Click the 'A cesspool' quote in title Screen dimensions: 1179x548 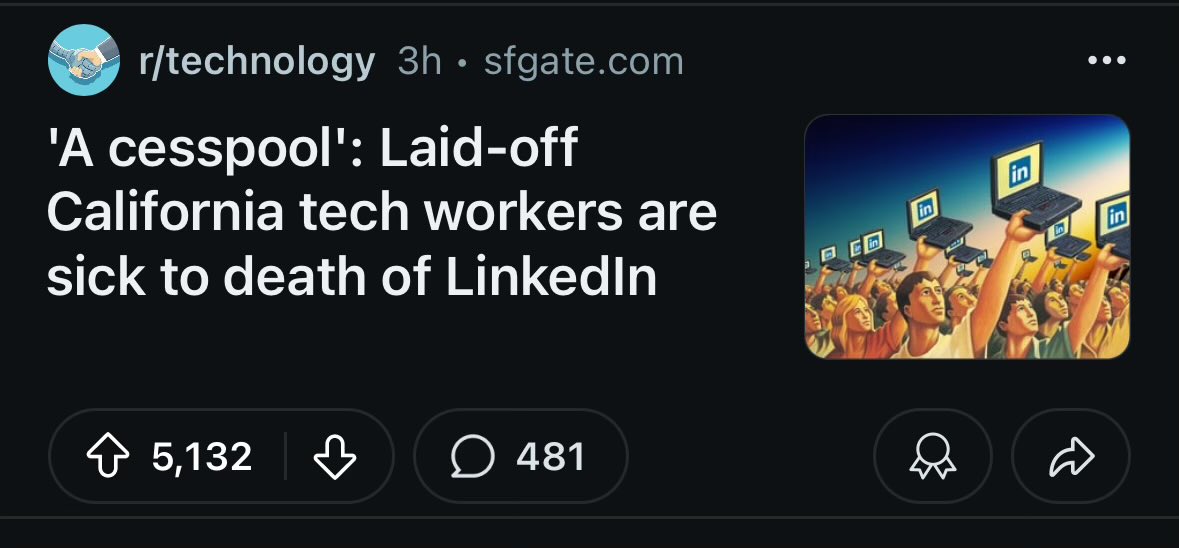click(x=200, y=150)
